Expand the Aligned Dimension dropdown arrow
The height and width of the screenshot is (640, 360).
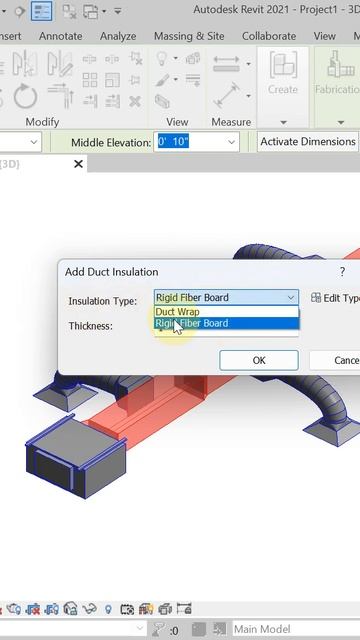248,96
